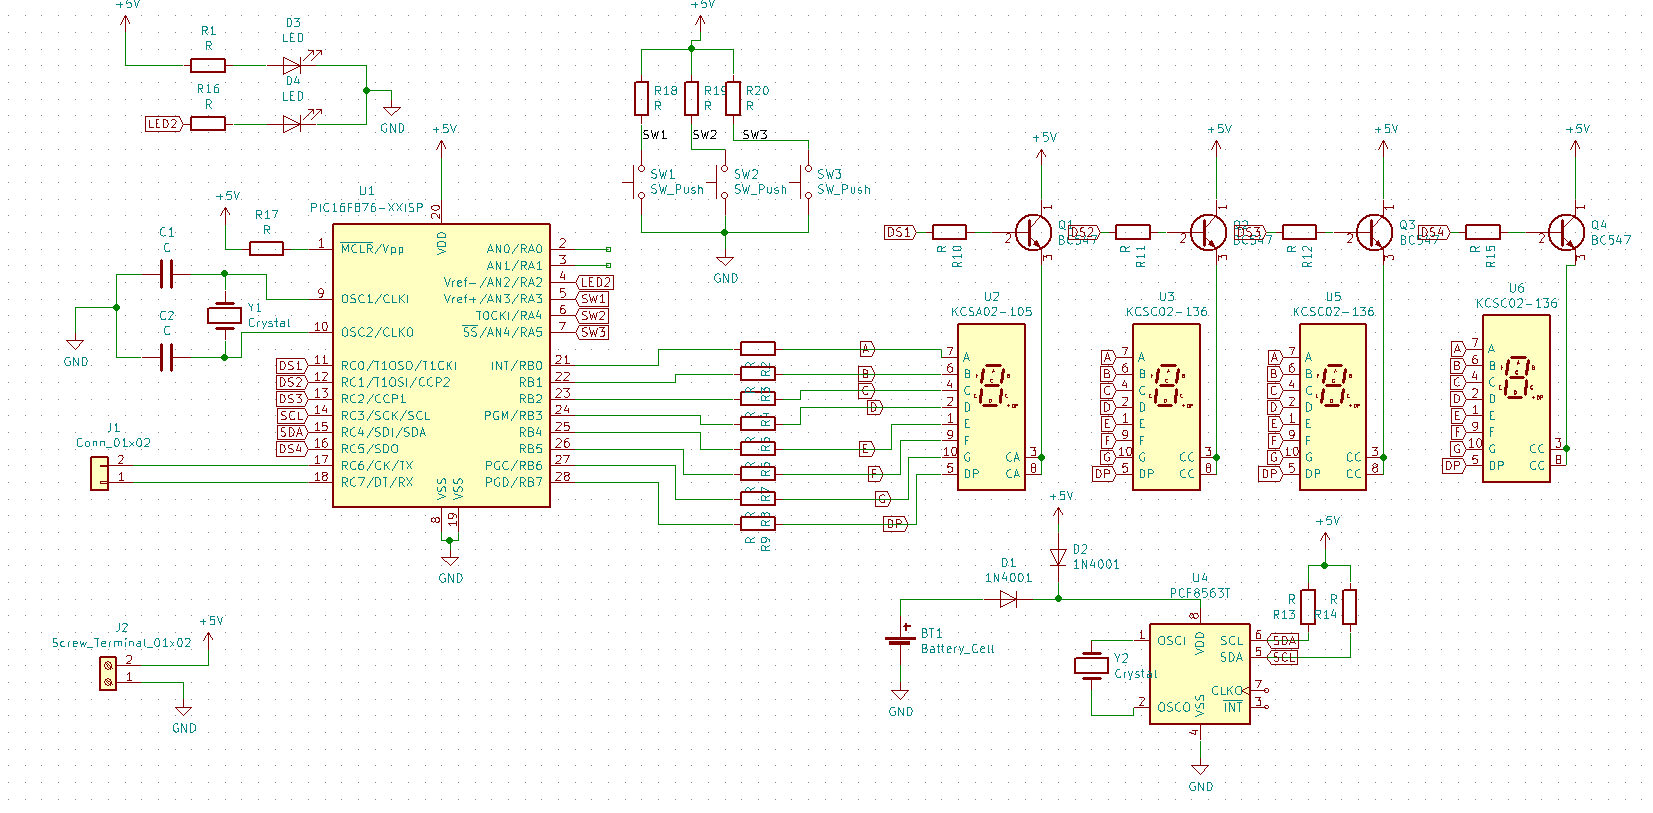1653x813 pixels.
Task: Click the SDA label at U4 pin 6
Action: coord(1284,640)
